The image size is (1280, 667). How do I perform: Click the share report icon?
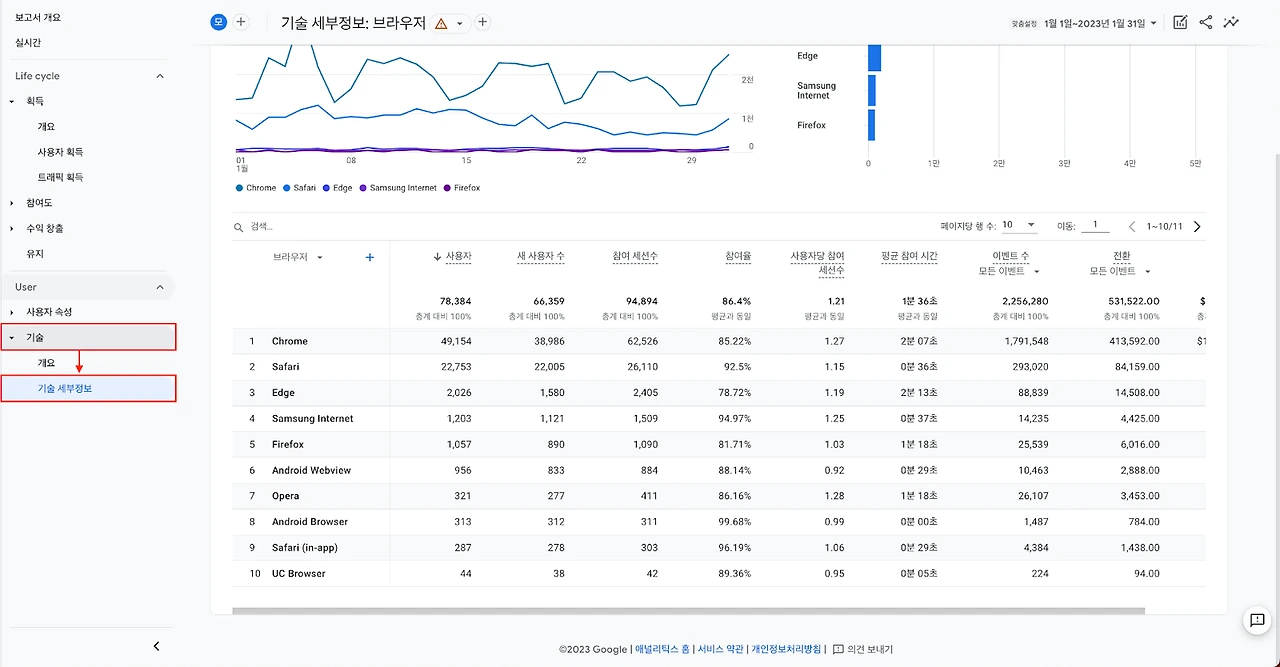[1205, 22]
